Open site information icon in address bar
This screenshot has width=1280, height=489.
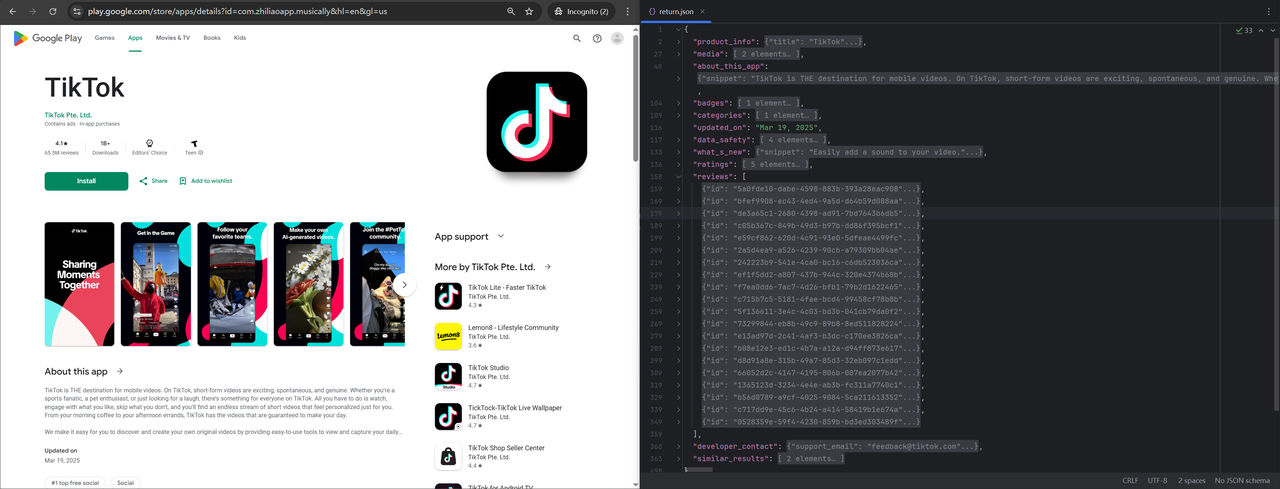77,11
